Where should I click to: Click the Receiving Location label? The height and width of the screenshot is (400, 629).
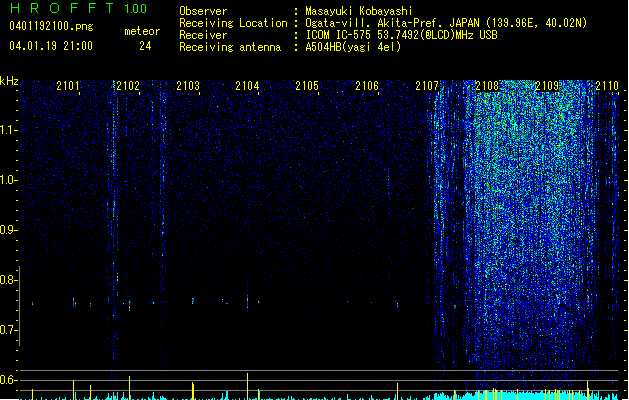pyautogui.click(x=233, y=23)
